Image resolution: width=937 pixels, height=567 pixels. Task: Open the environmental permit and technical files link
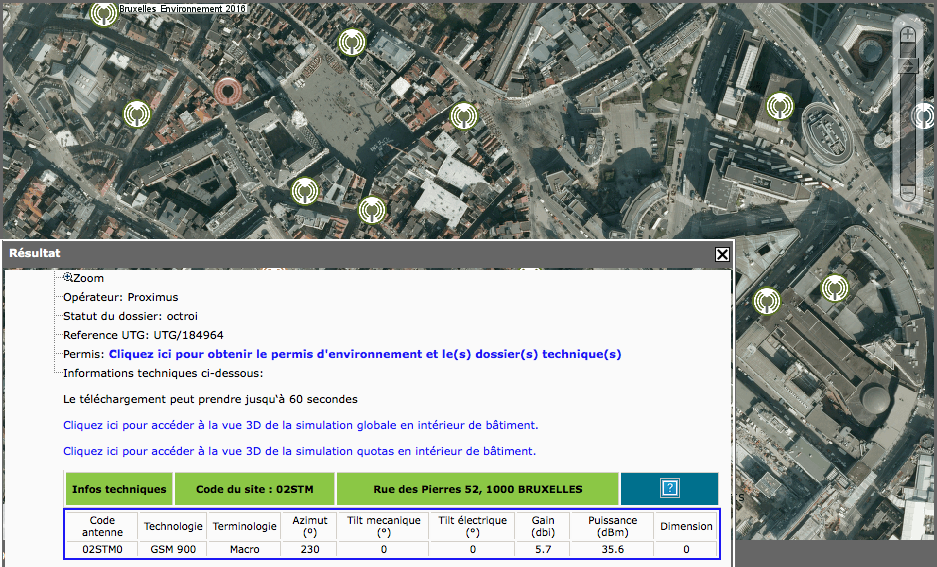coord(365,354)
